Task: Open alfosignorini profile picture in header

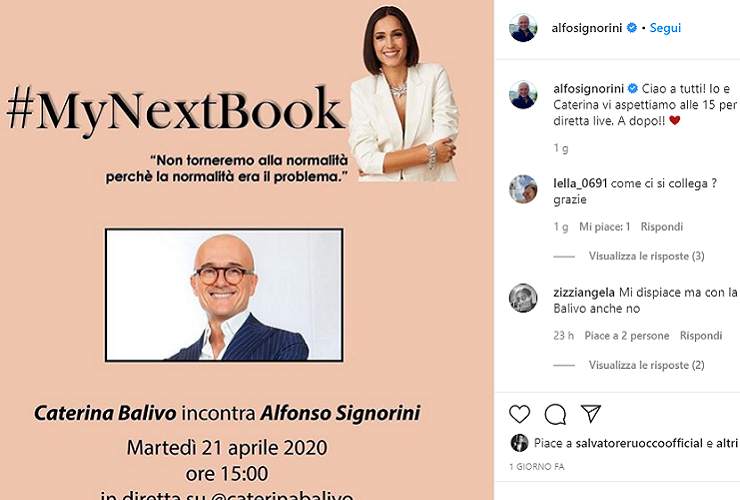Action: [523, 28]
